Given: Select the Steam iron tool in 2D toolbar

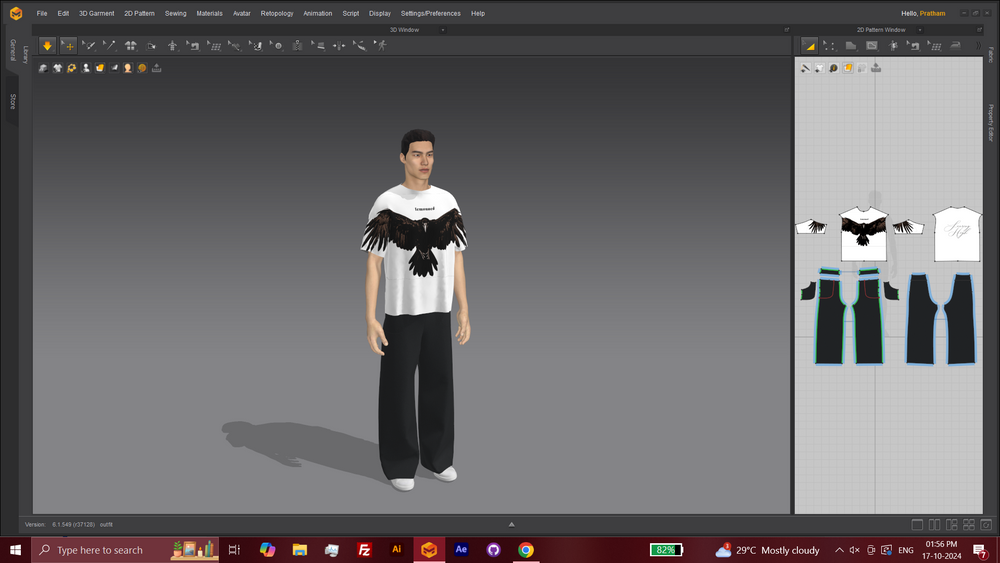Looking at the screenshot, I should [x=955, y=46].
